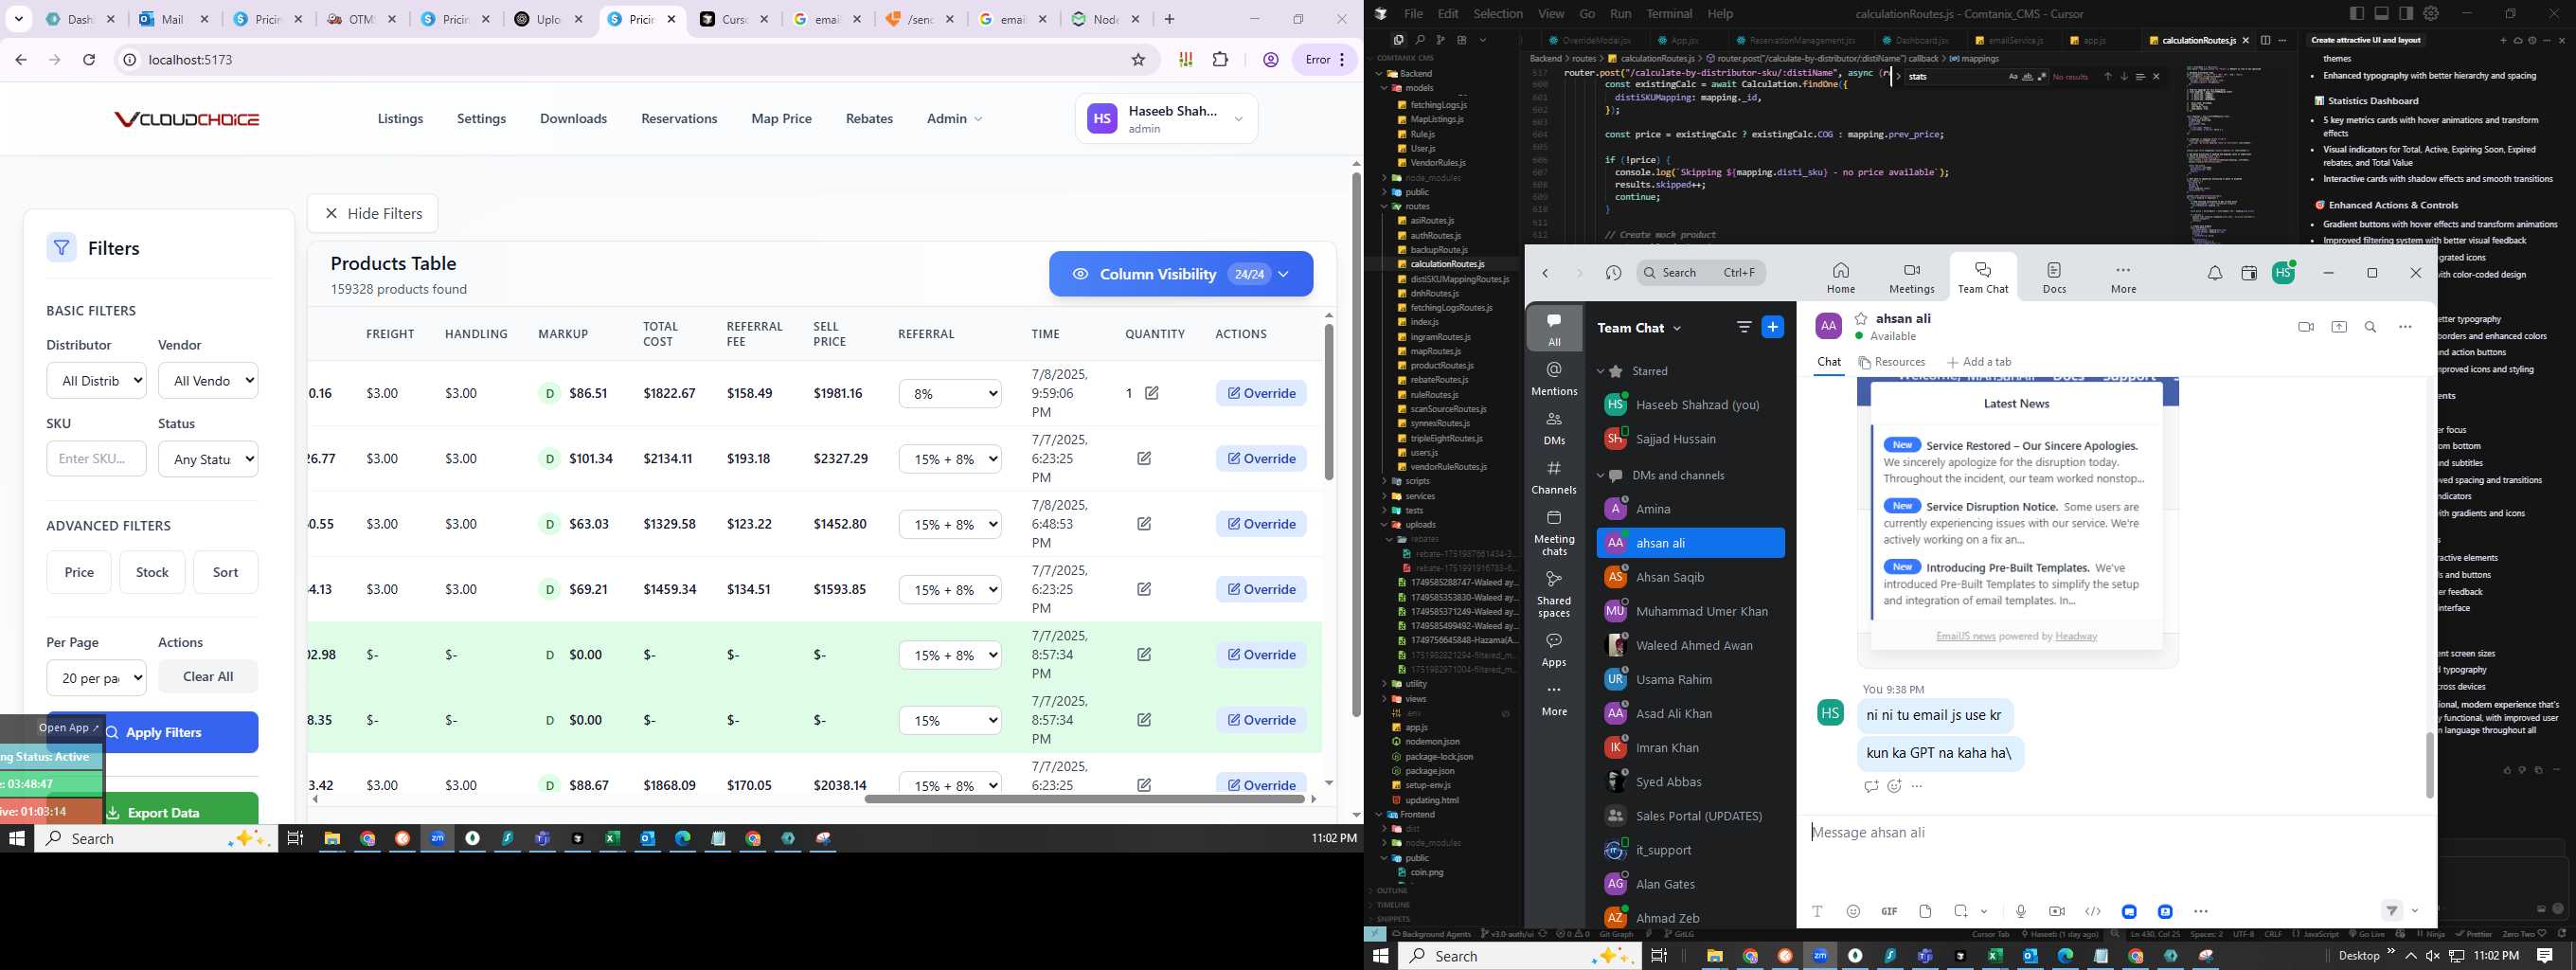Open the Status filter dropdown

[x=208, y=459]
